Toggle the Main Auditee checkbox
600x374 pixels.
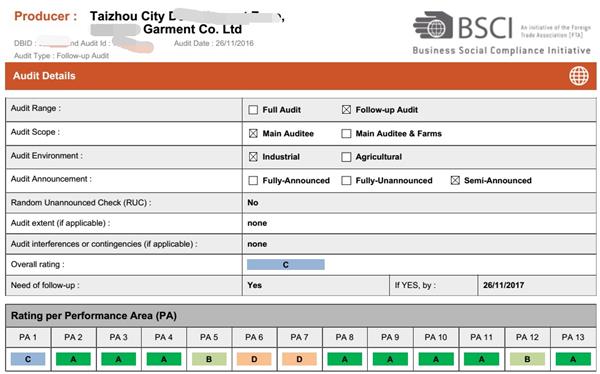pos(253,134)
